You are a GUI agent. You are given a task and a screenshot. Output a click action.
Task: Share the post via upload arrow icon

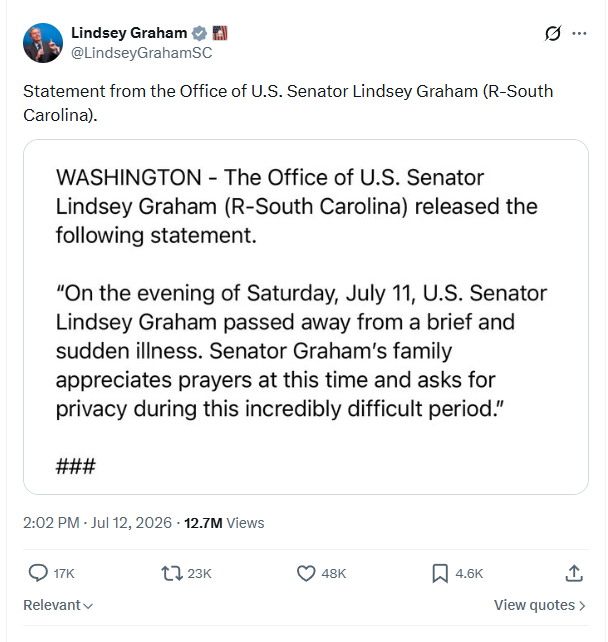click(574, 573)
